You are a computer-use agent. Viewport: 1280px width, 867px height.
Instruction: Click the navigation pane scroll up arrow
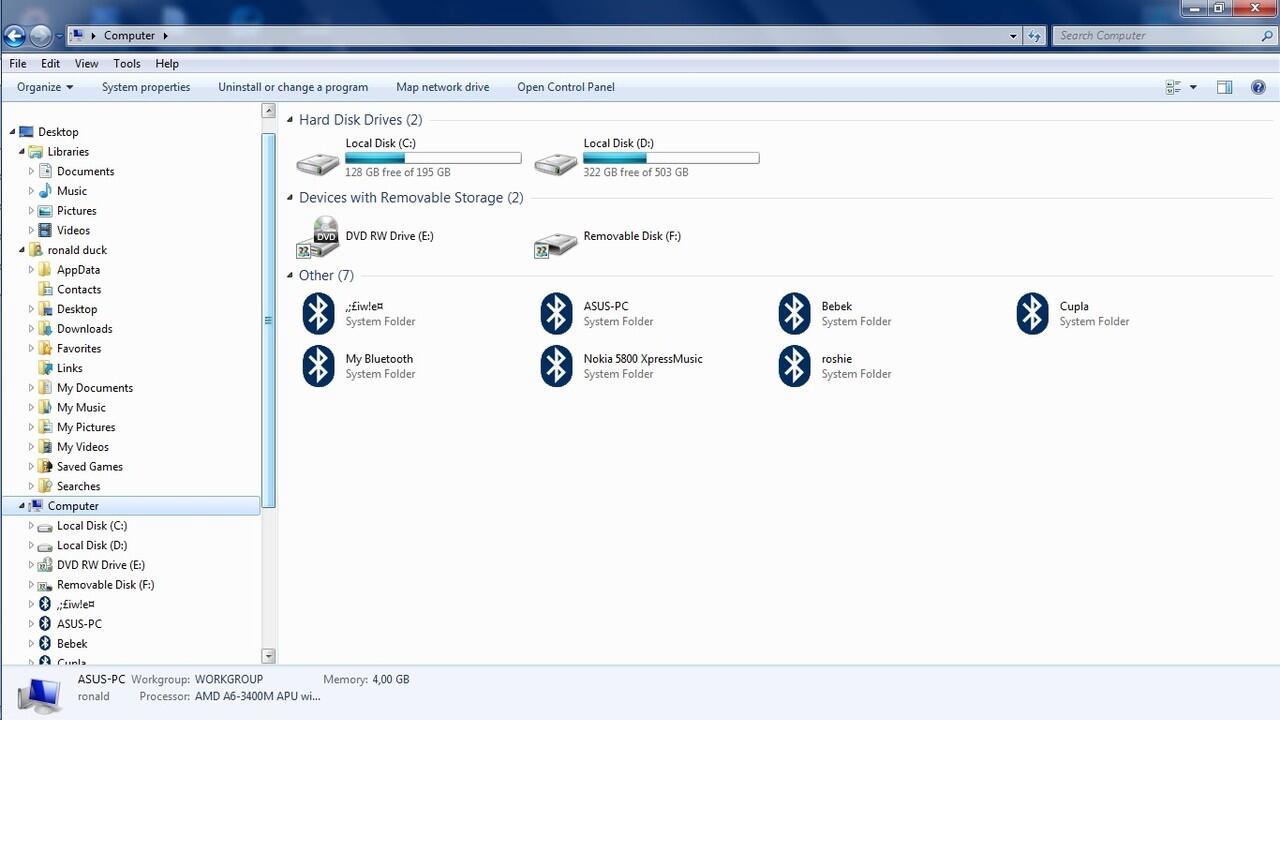pos(268,110)
